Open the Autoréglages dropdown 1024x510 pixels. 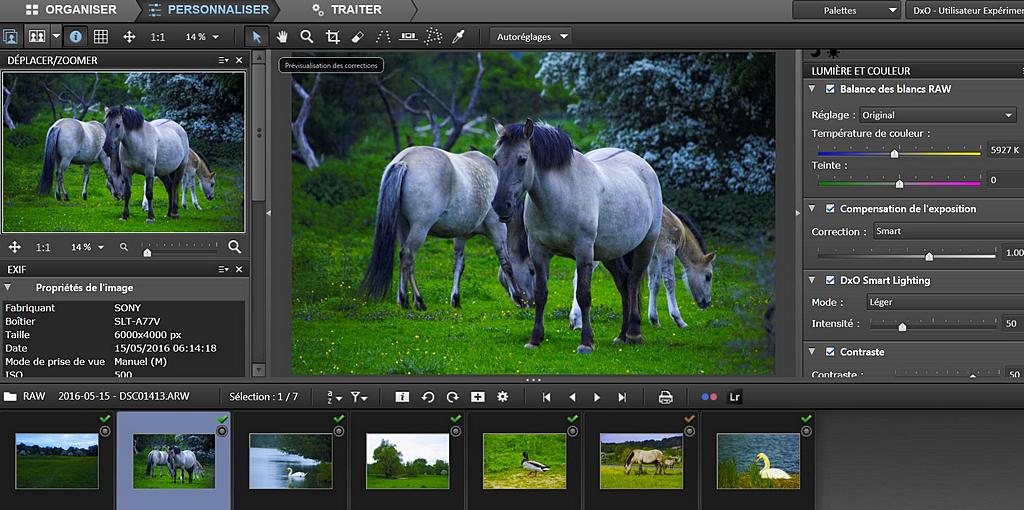(x=531, y=37)
